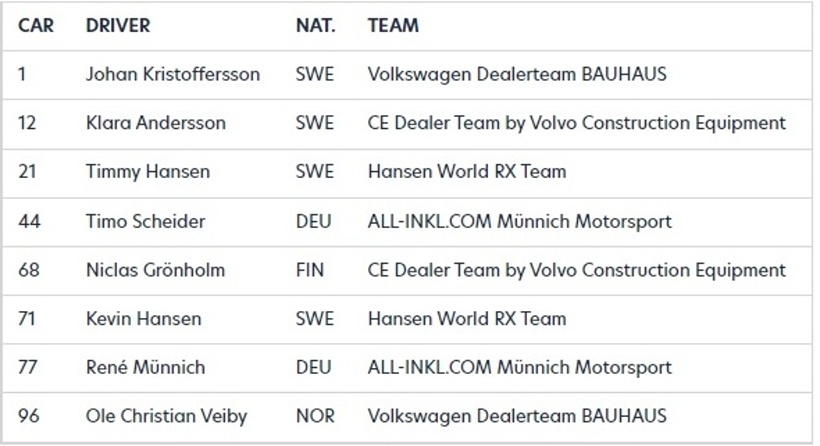Select driver Johan Kristoffersson
820x446 pixels.
point(173,74)
